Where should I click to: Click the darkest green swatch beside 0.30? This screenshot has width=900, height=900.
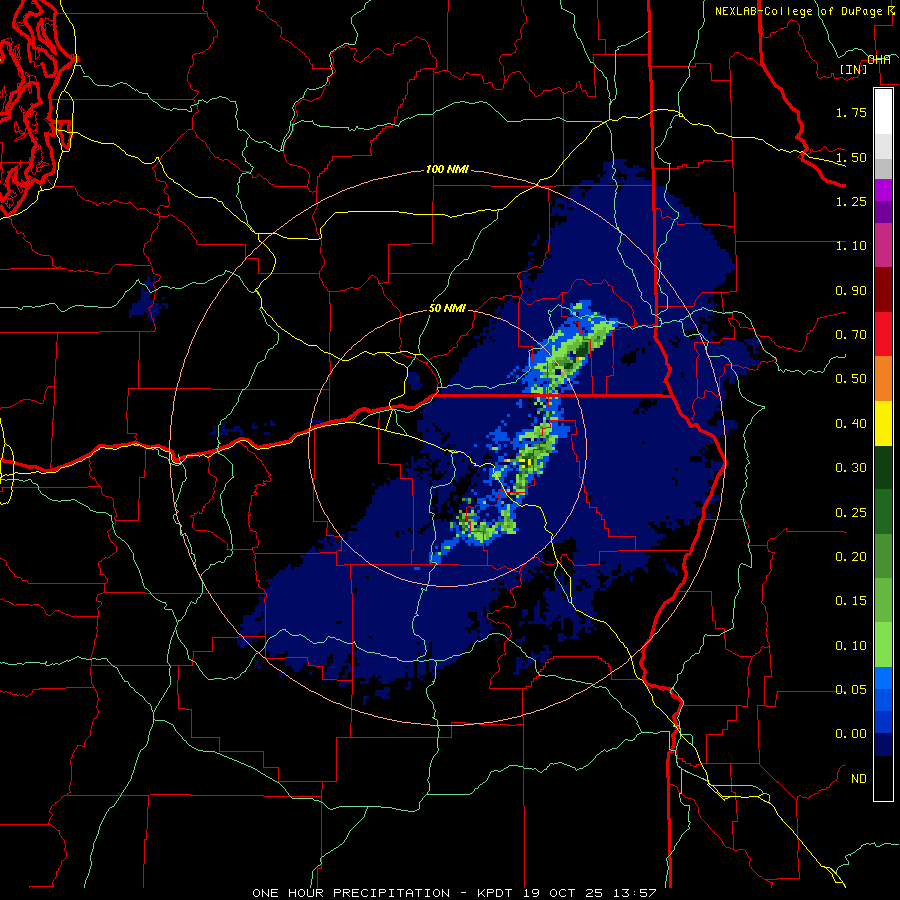tap(883, 467)
